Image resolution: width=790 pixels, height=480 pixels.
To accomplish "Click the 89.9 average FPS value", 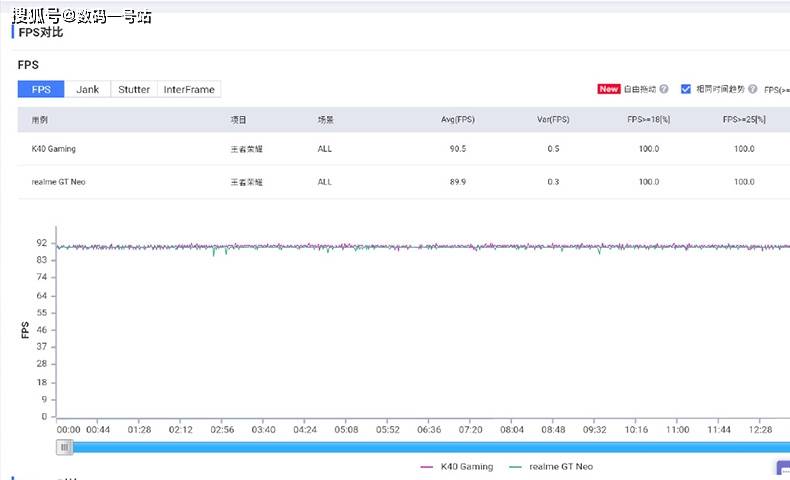I will pyautogui.click(x=457, y=182).
